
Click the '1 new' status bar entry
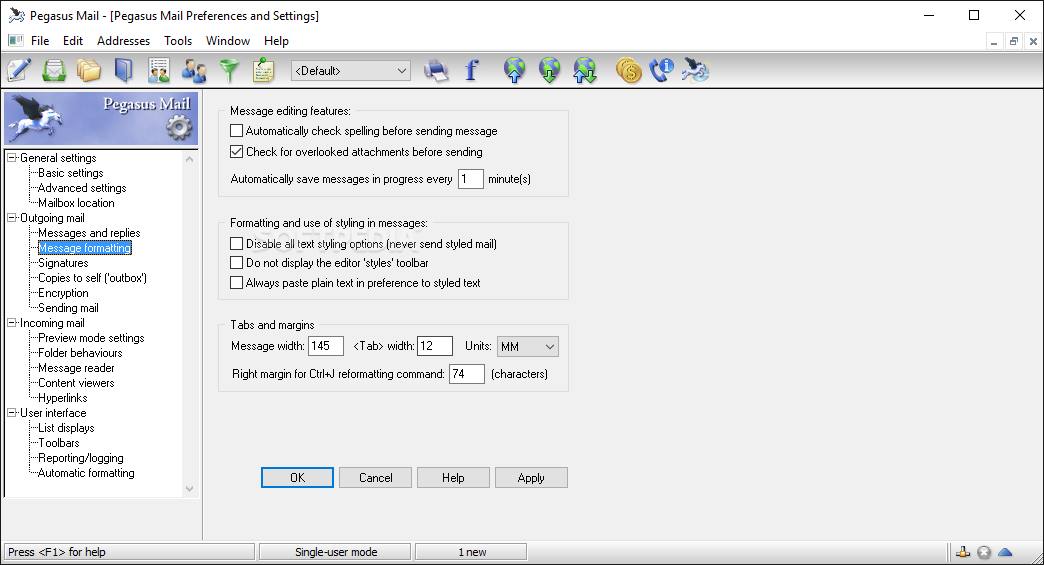coord(471,552)
